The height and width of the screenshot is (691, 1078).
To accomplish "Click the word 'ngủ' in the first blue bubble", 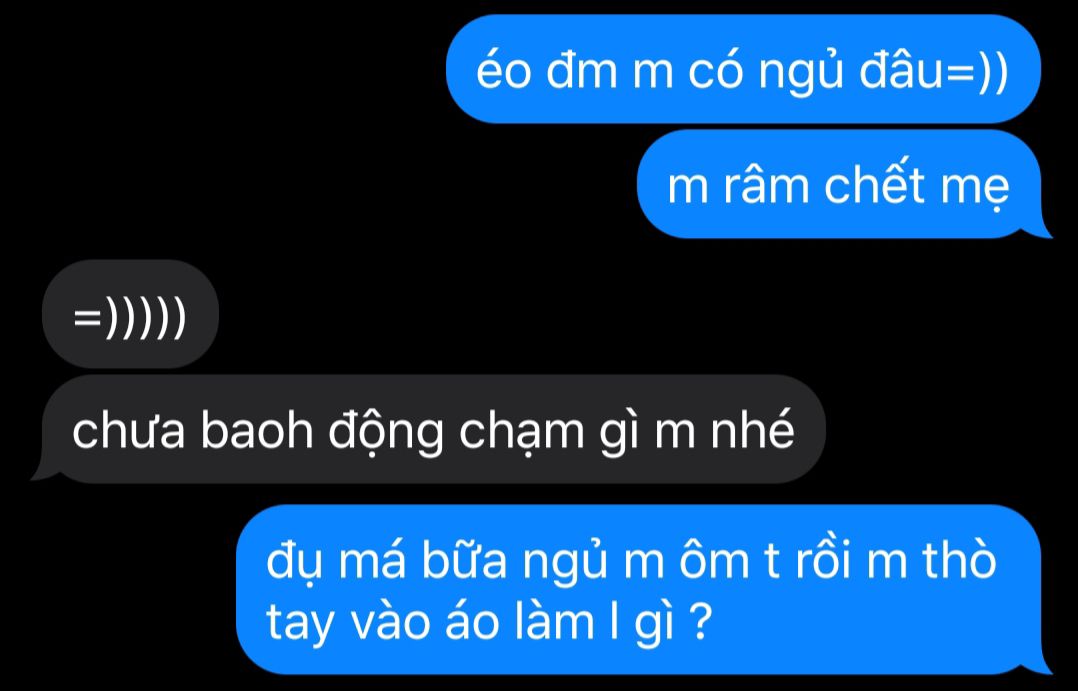I will (800, 71).
